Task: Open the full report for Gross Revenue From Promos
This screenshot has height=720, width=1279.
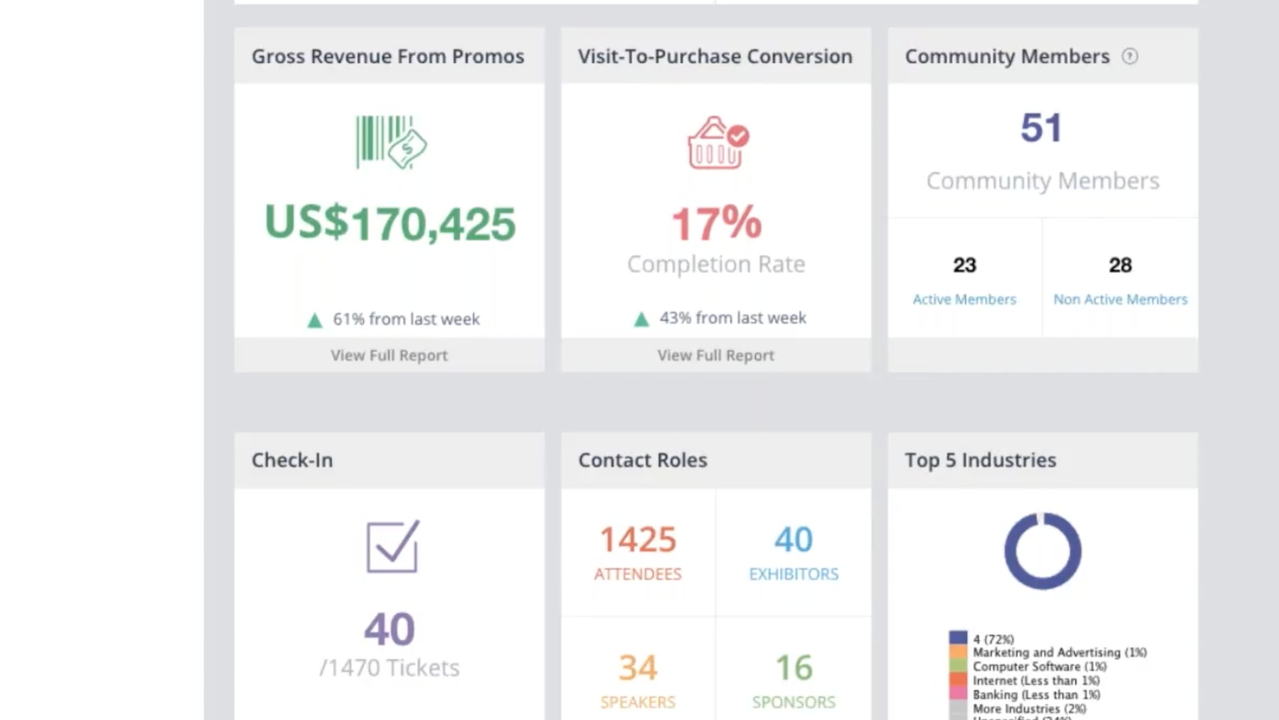Action: coord(389,355)
